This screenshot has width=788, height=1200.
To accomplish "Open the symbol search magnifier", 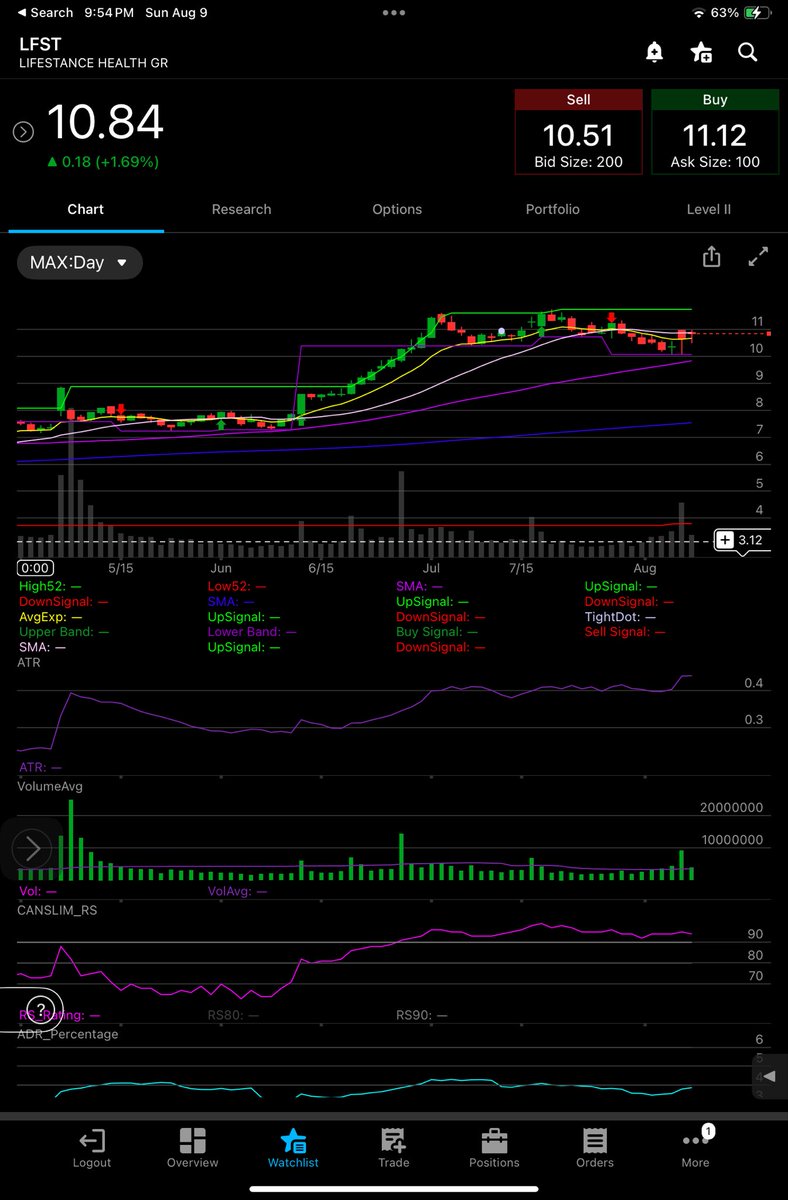I will click(x=748, y=52).
